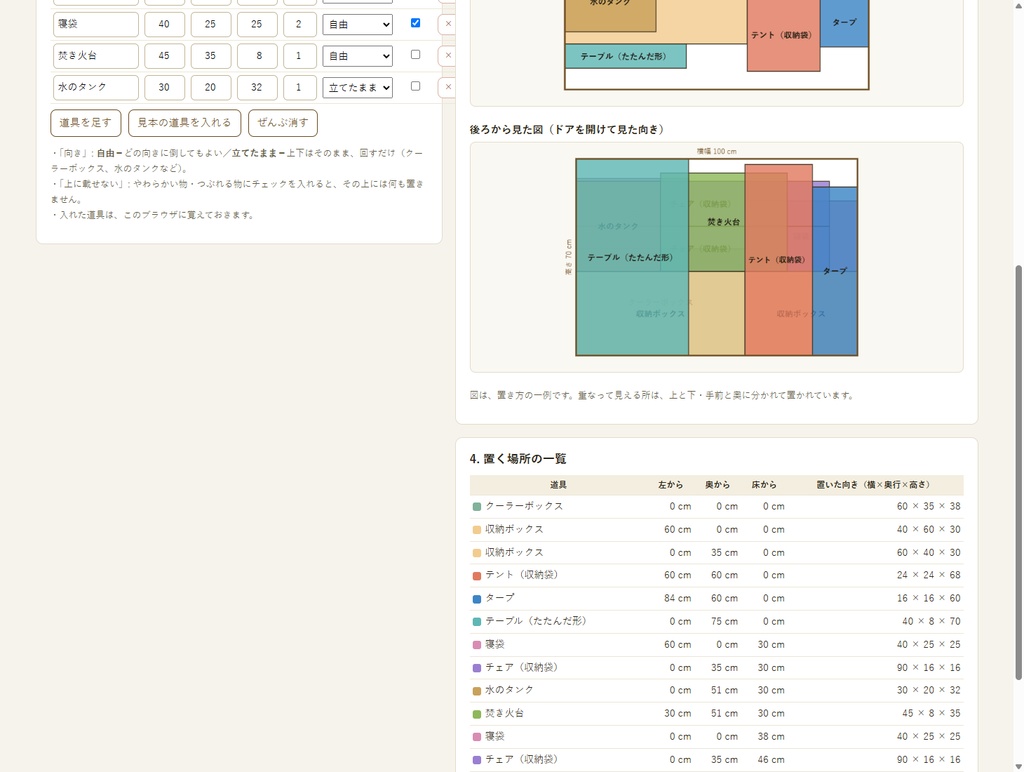
Task: Select the 水のタンク name input
Action: click(x=95, y=88)
